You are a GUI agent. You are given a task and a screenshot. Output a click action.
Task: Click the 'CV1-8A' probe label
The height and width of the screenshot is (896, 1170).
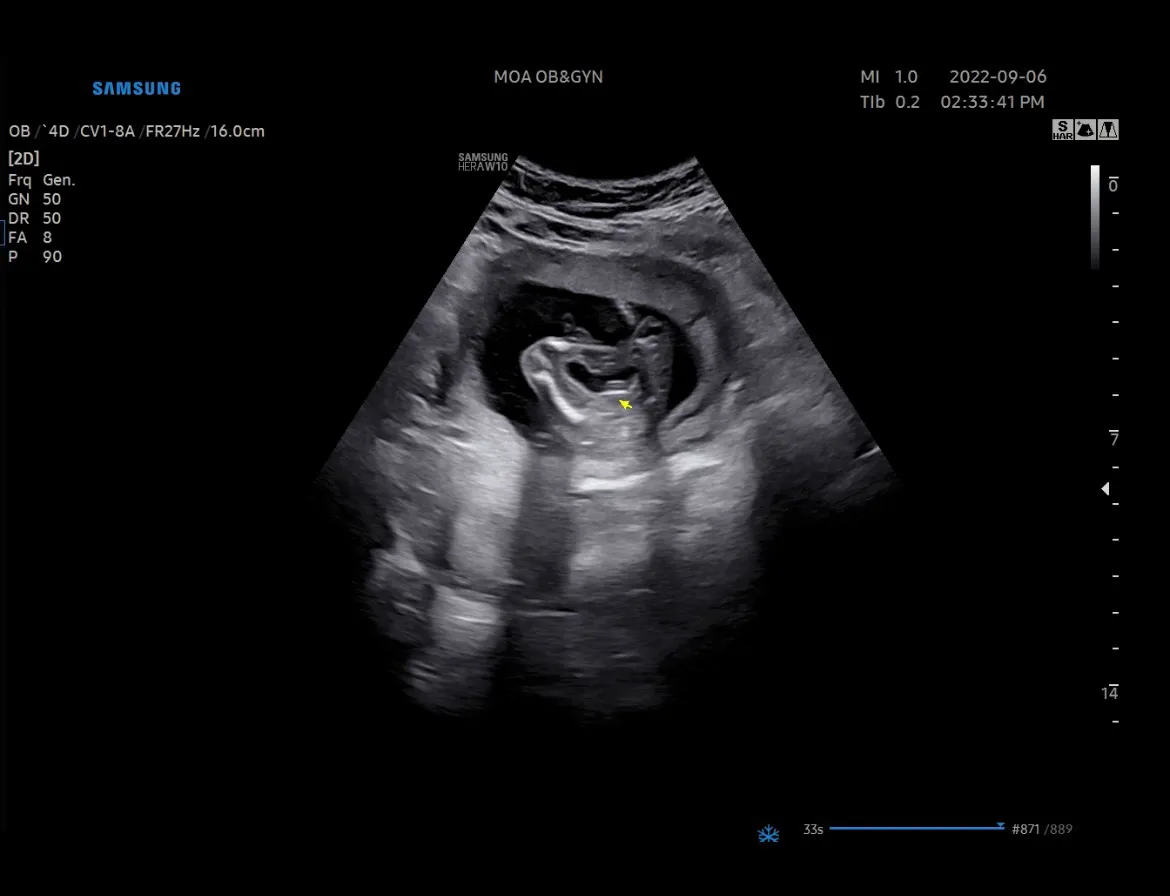click(x=107, y=131)
